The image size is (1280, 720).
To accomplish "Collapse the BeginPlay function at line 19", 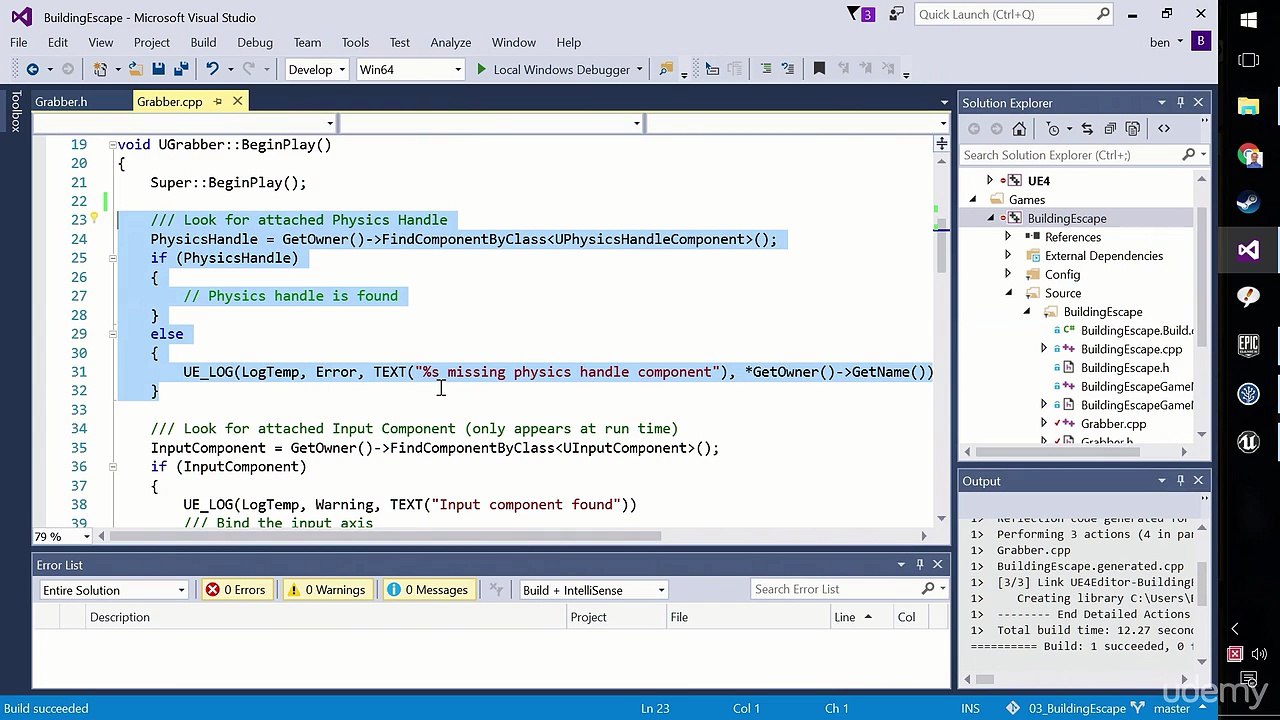I will [x=112, y=145].
